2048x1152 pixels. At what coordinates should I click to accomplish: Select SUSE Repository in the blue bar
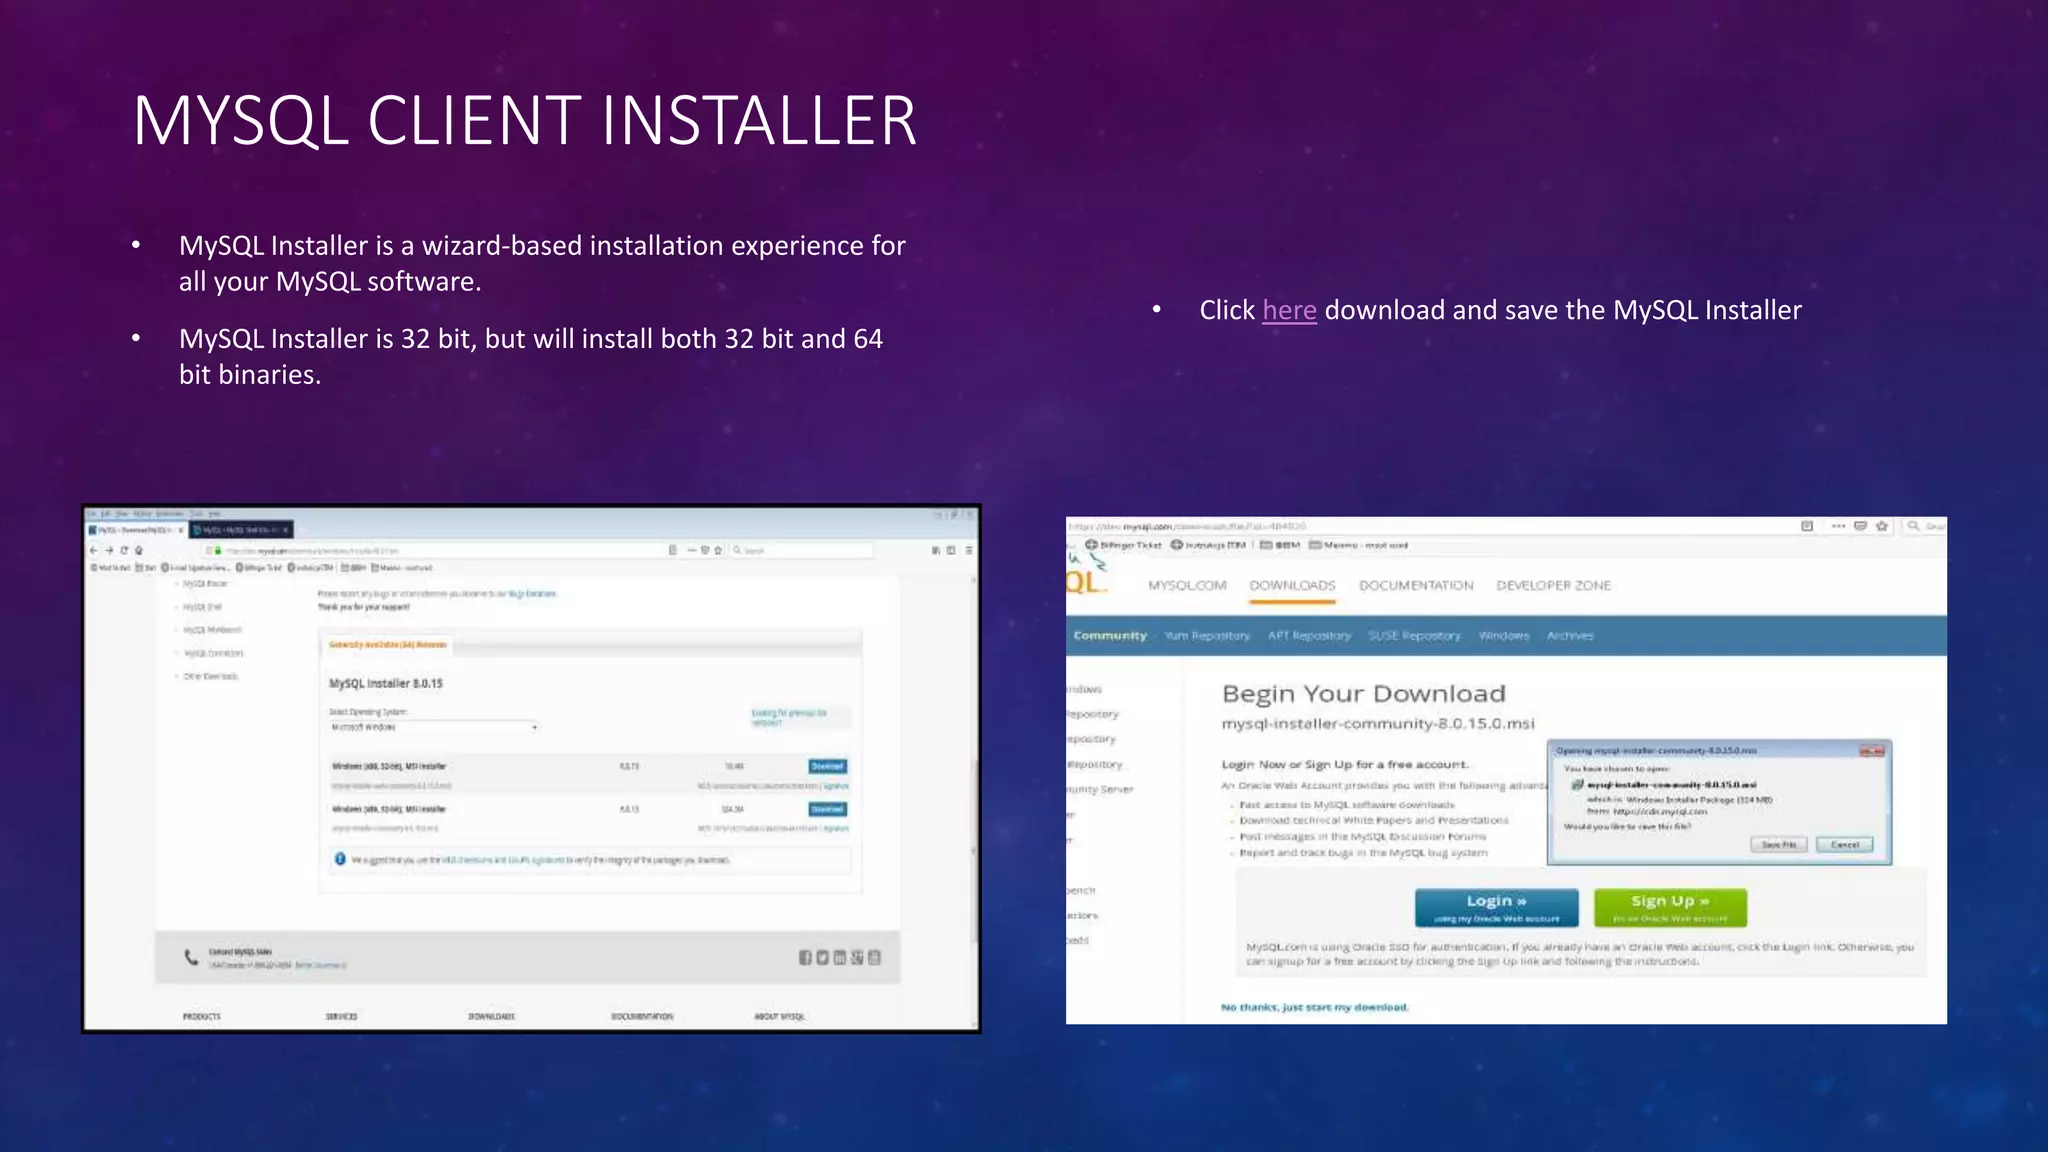tap(1414, 636)
